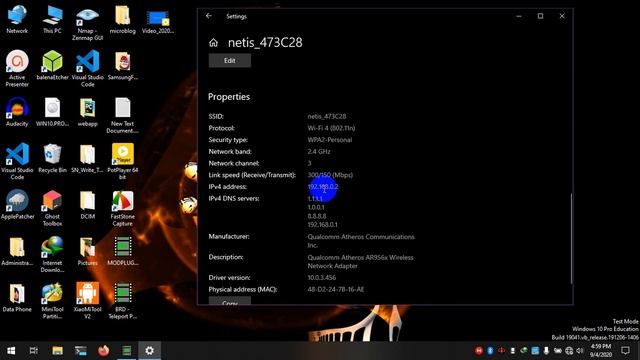The width and height of the screenshot is (640, 360).
Task: Select the Nmap - Zenmap GUI shortcut
Action: coord(87,24)
